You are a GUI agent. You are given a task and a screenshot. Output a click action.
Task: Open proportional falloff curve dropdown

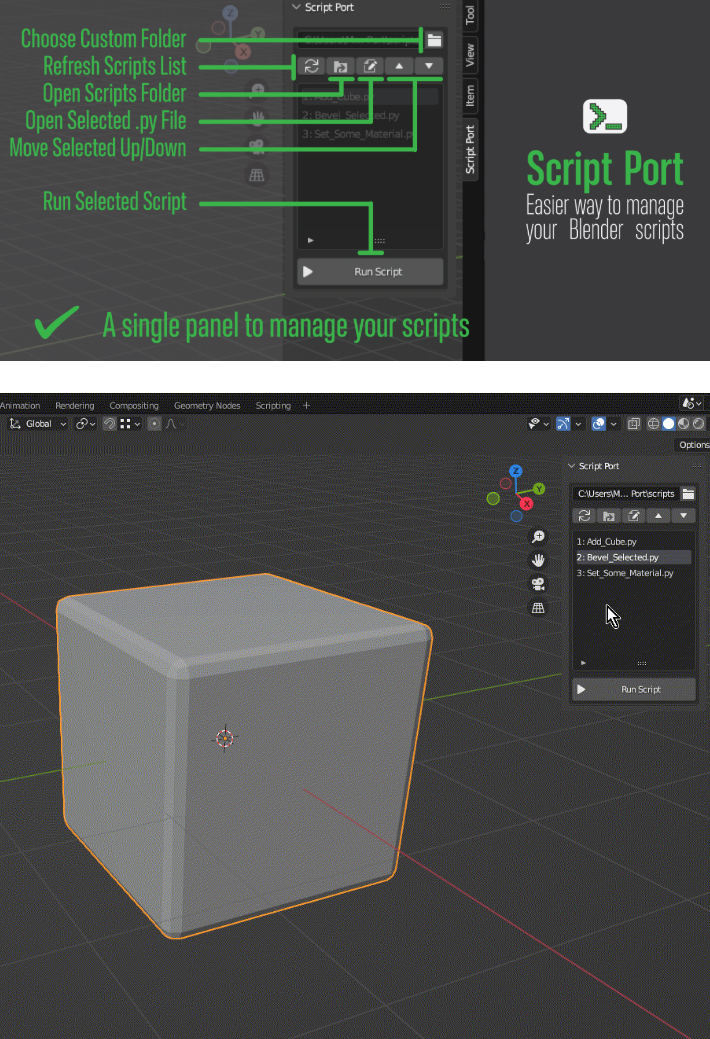[x=174, y=423]
